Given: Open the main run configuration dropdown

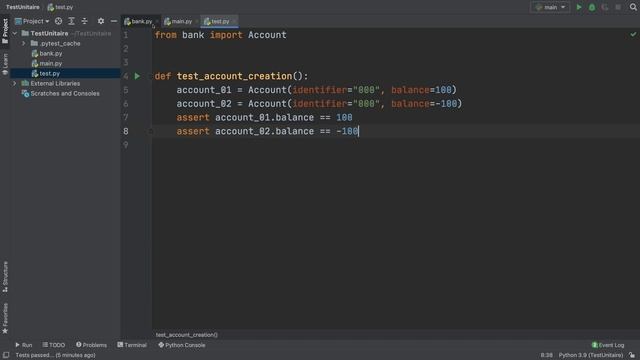Looking at the screenshot, I should pos(550,7).
